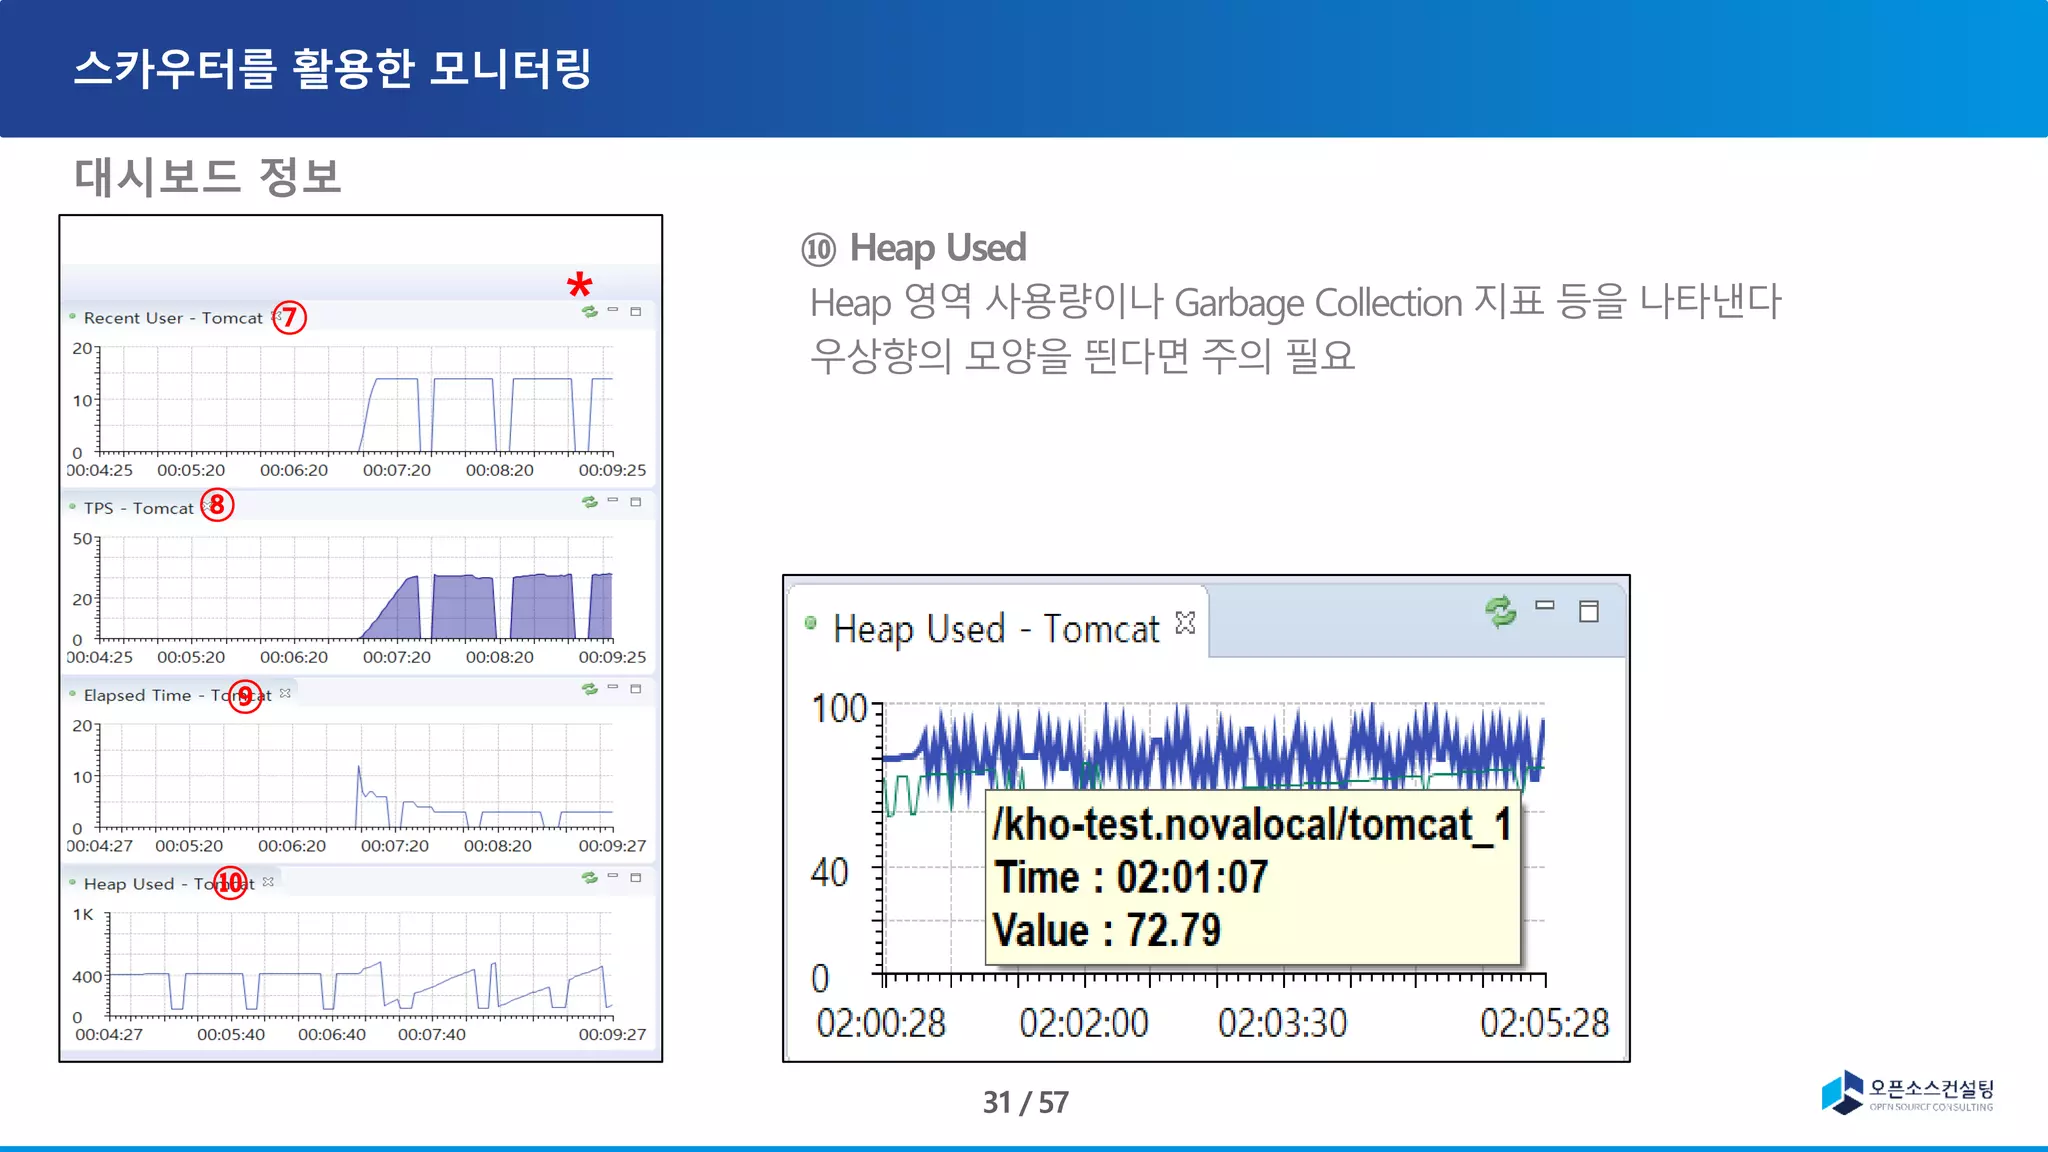Screen dimensions: 2048x1152
Task: Select the TPS - Tomcat tab
Action: [138, 508]
